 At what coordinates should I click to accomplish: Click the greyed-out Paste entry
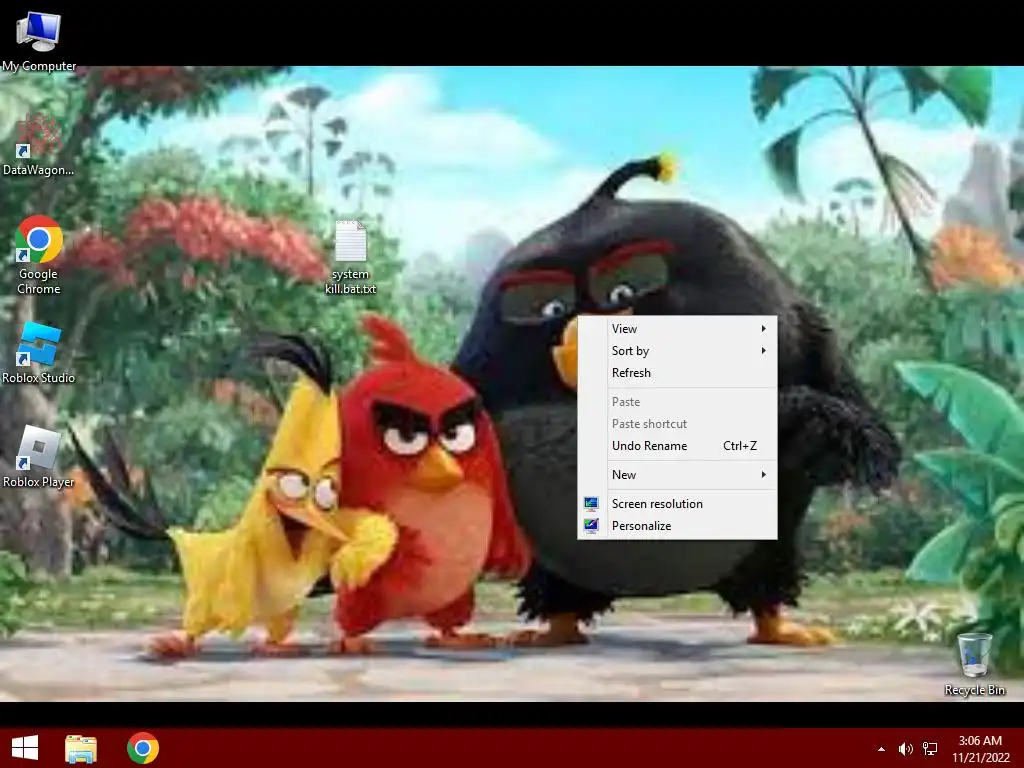[x=677, y=402]
